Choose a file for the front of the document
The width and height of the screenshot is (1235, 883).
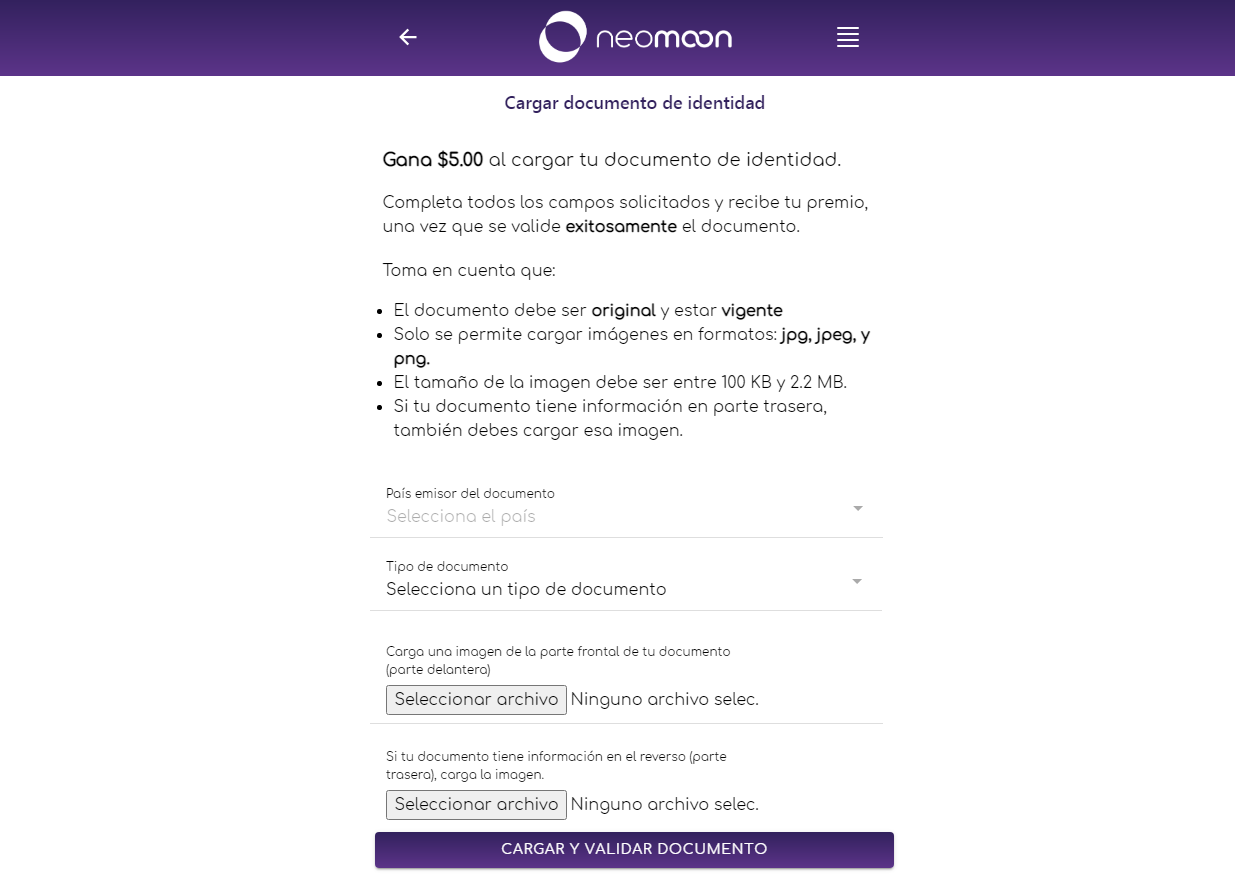(476, 699)
